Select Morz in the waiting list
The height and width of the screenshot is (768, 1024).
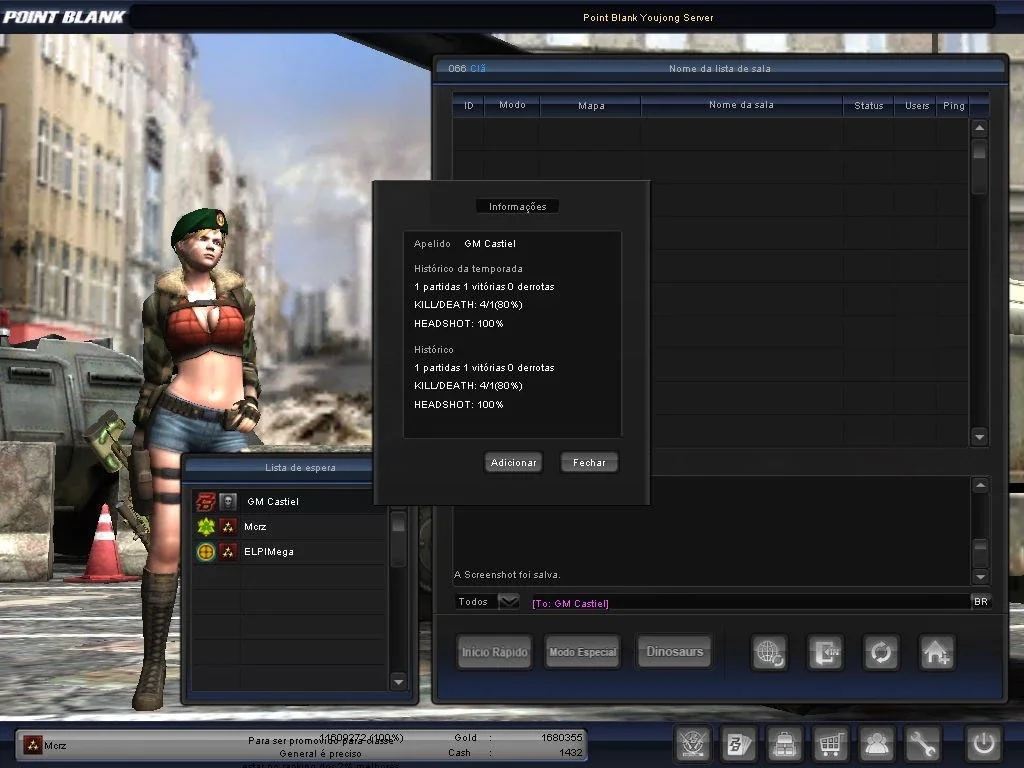[289, 526]
